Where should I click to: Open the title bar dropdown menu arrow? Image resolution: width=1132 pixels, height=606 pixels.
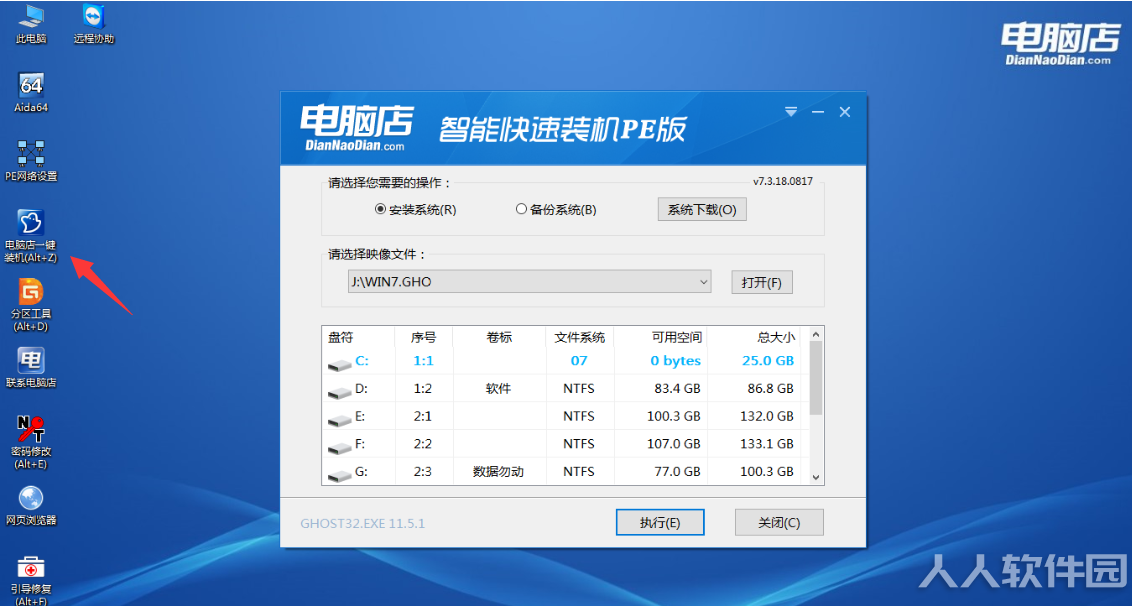click(791, 112)
